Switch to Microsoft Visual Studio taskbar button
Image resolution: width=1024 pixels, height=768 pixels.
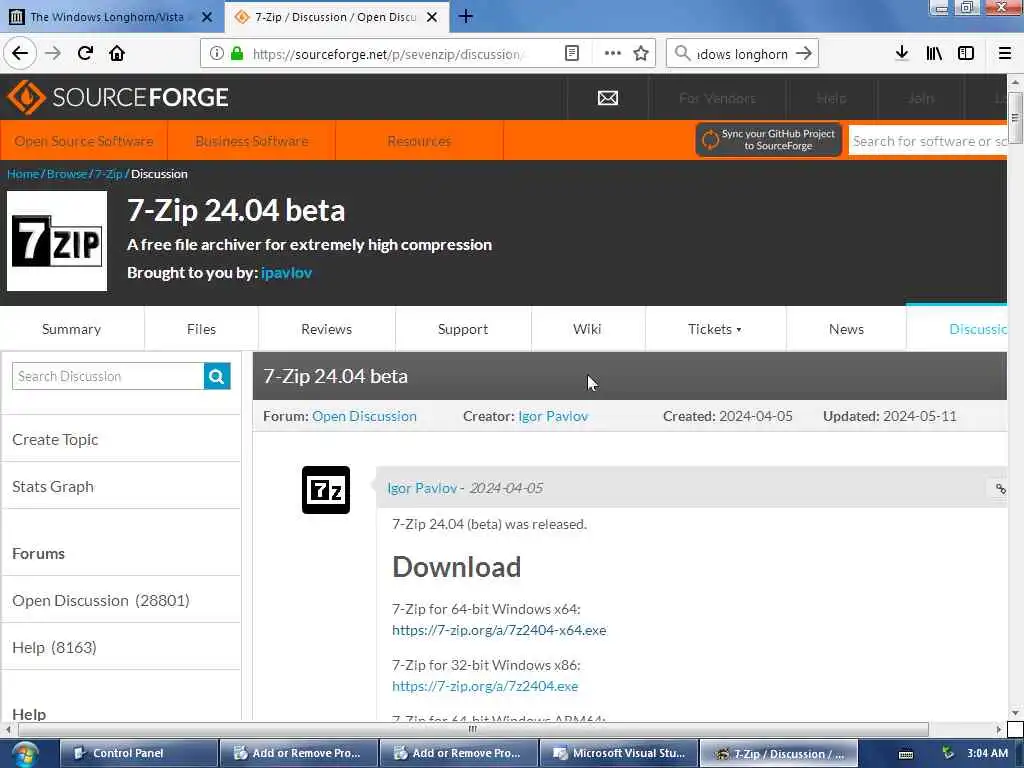[618, 753]
